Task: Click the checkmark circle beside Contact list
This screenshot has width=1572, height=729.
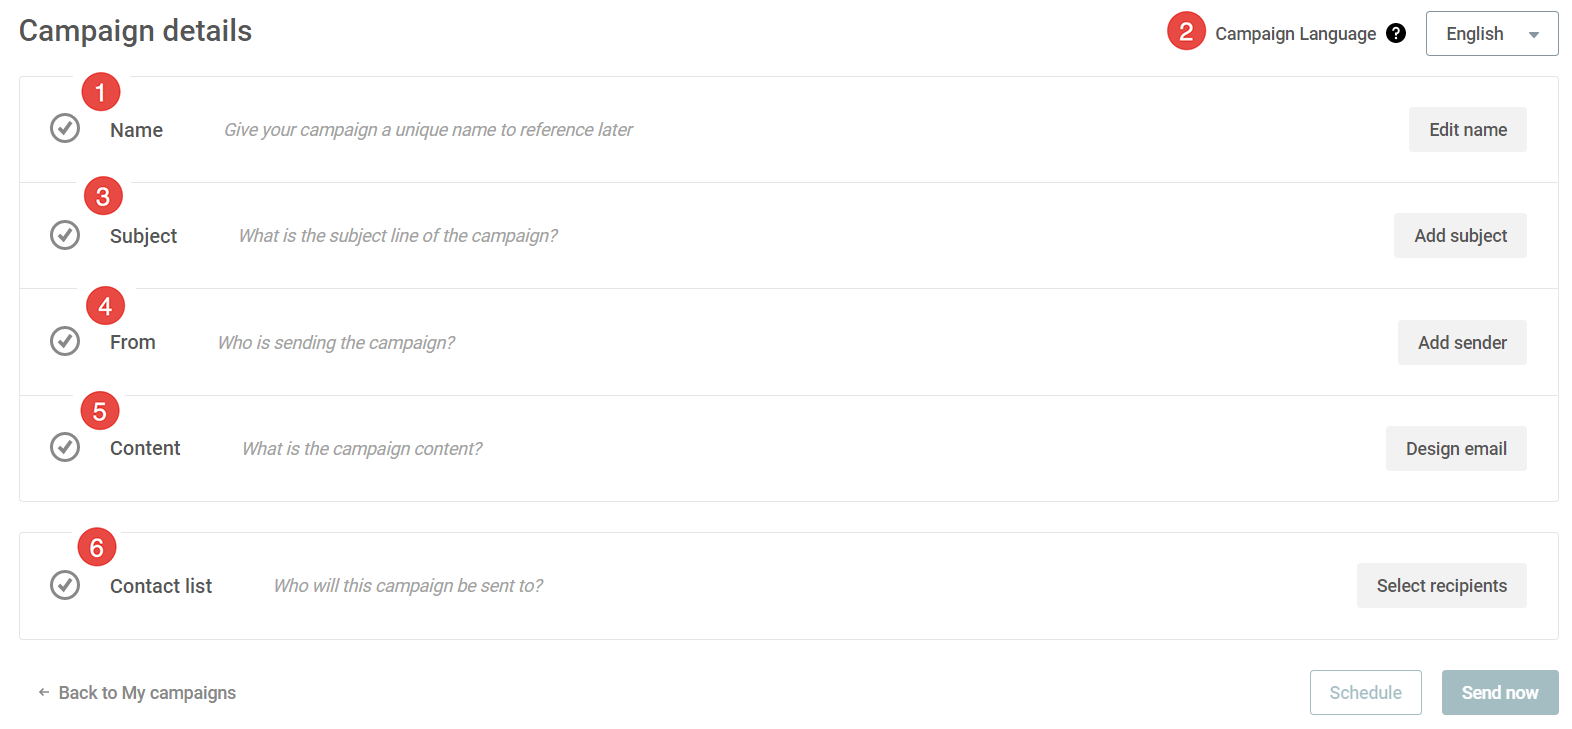Action: point(65,585)
